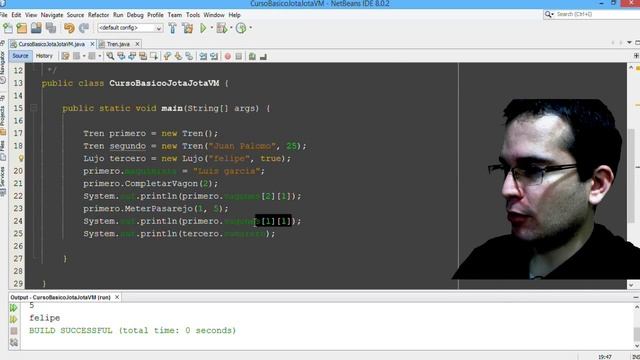The height and width of the screenshot is (360, 640).
Task: Open the editor document list dropdown arrow
Action: (629, 43)
